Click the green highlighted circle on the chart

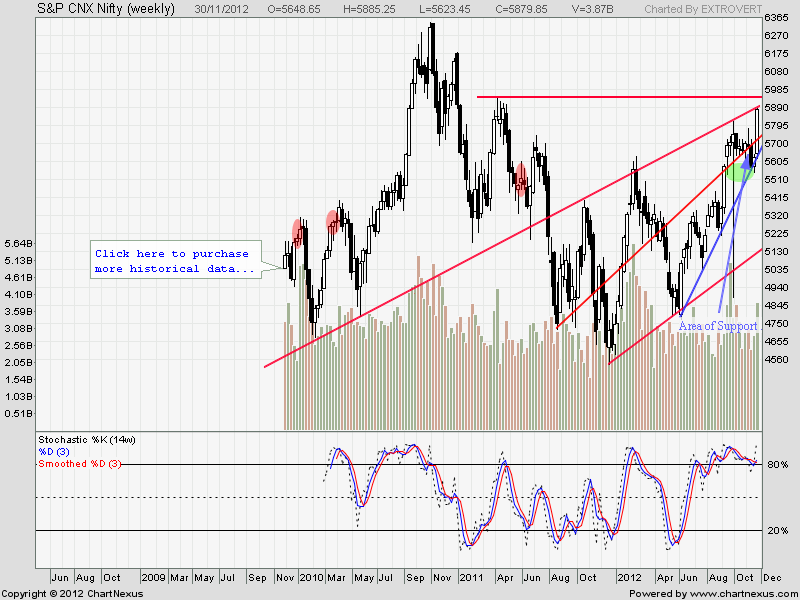pos(739,171)
